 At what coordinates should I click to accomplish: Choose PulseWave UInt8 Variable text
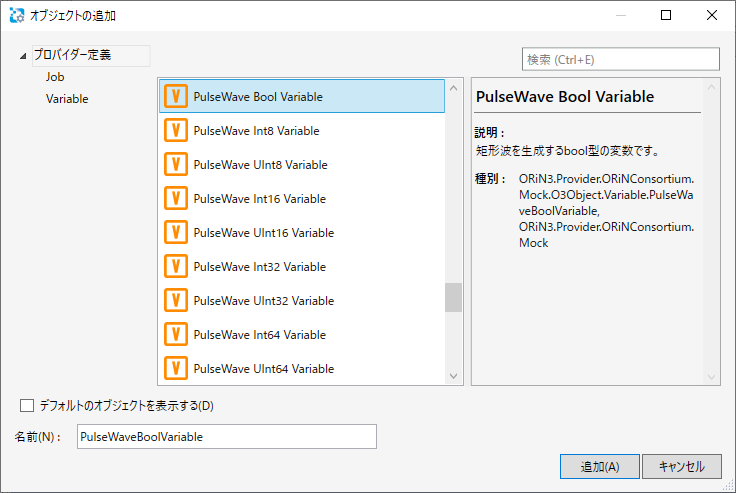(261, 165)
